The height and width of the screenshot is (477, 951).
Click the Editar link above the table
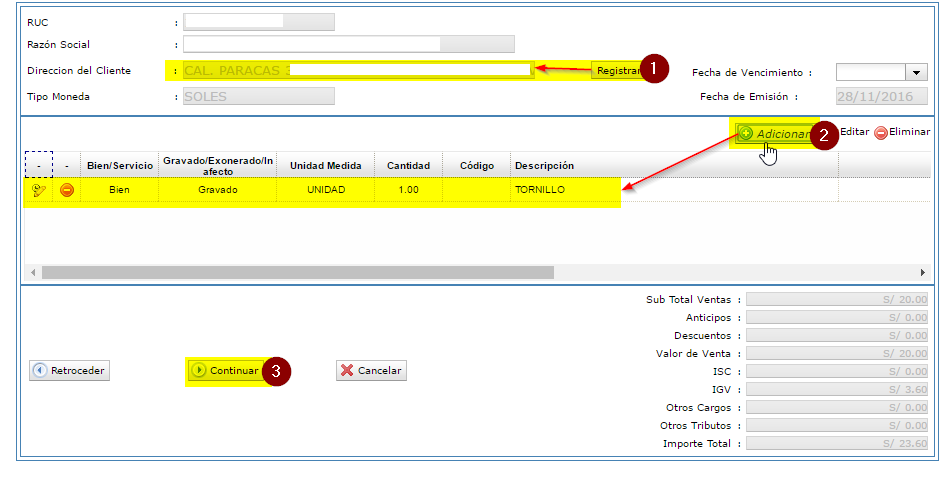point(854,132)
